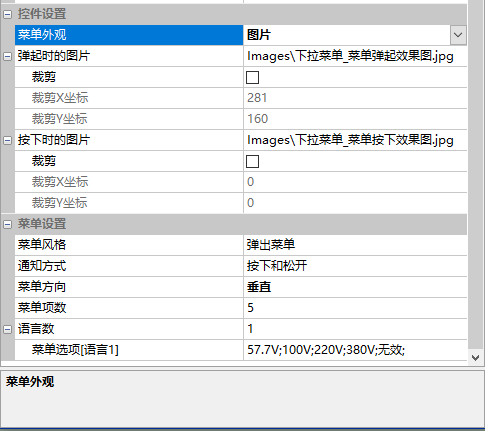
Task: Open the 菜单外观 dropdown arrow
Action: (x=458, y=35)
